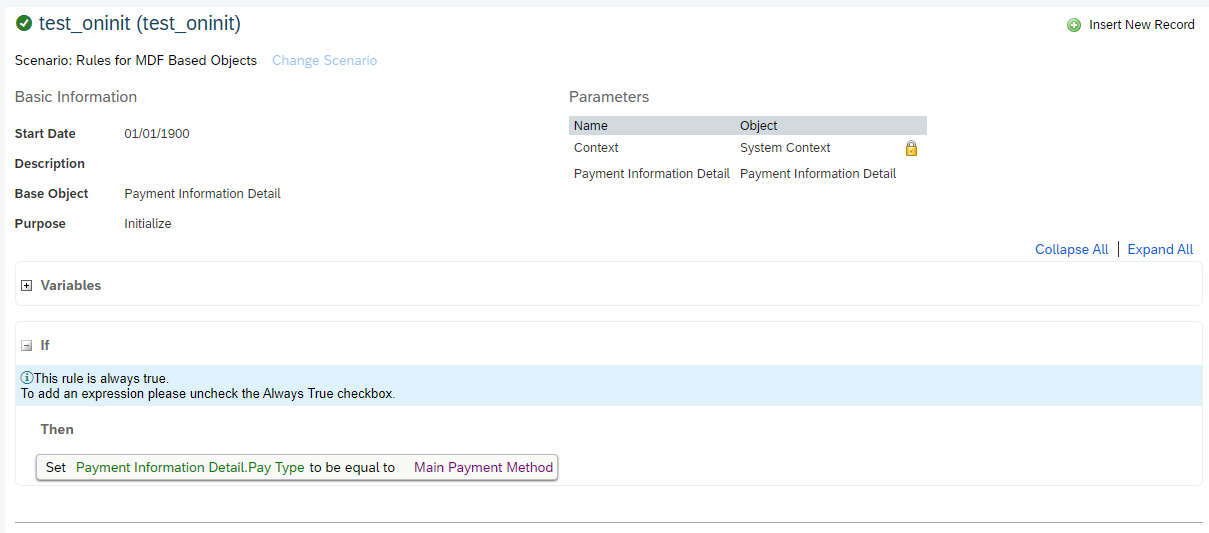Screen dimensions: 1209x533
Task: Select the Context parameter row name
Action: [596, 148]
